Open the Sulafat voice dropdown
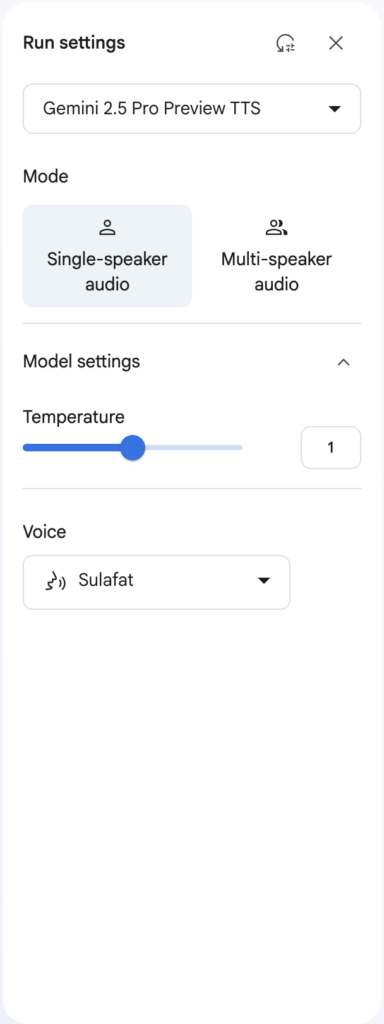The height and width of the screenshot is (1024, 384). (x=157, y=582)
